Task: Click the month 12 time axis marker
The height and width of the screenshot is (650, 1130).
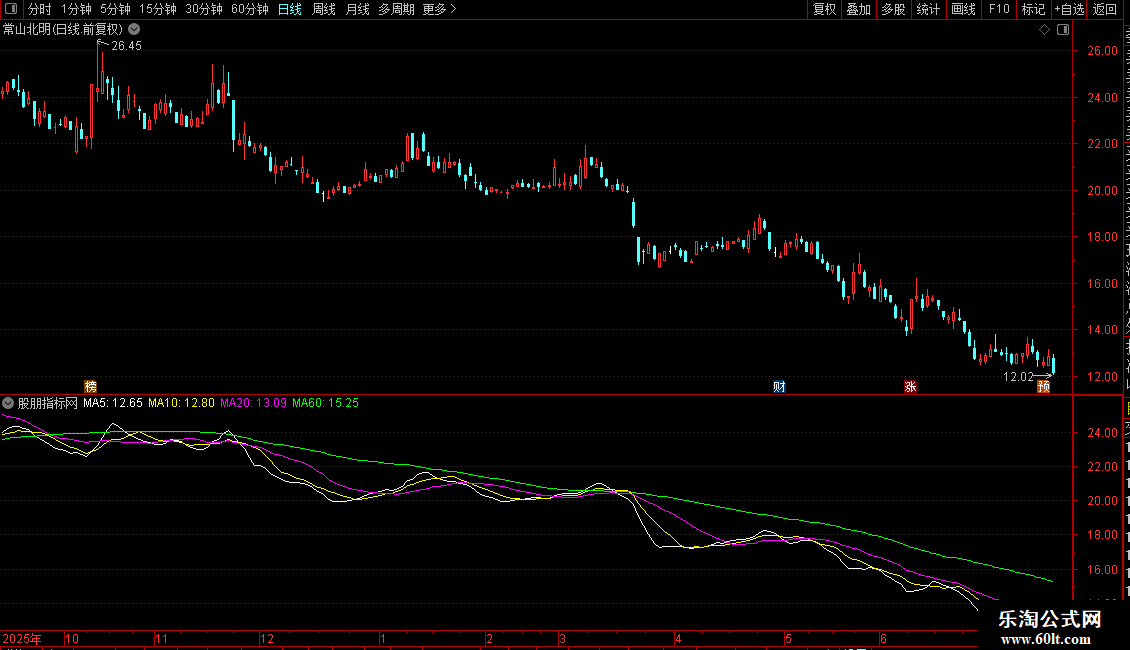Action: click(267, 638)
